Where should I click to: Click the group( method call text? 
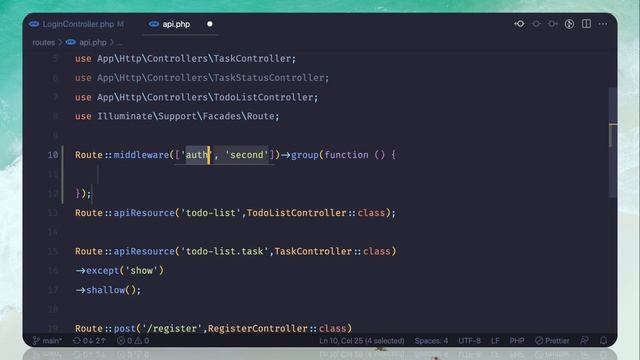308,155
